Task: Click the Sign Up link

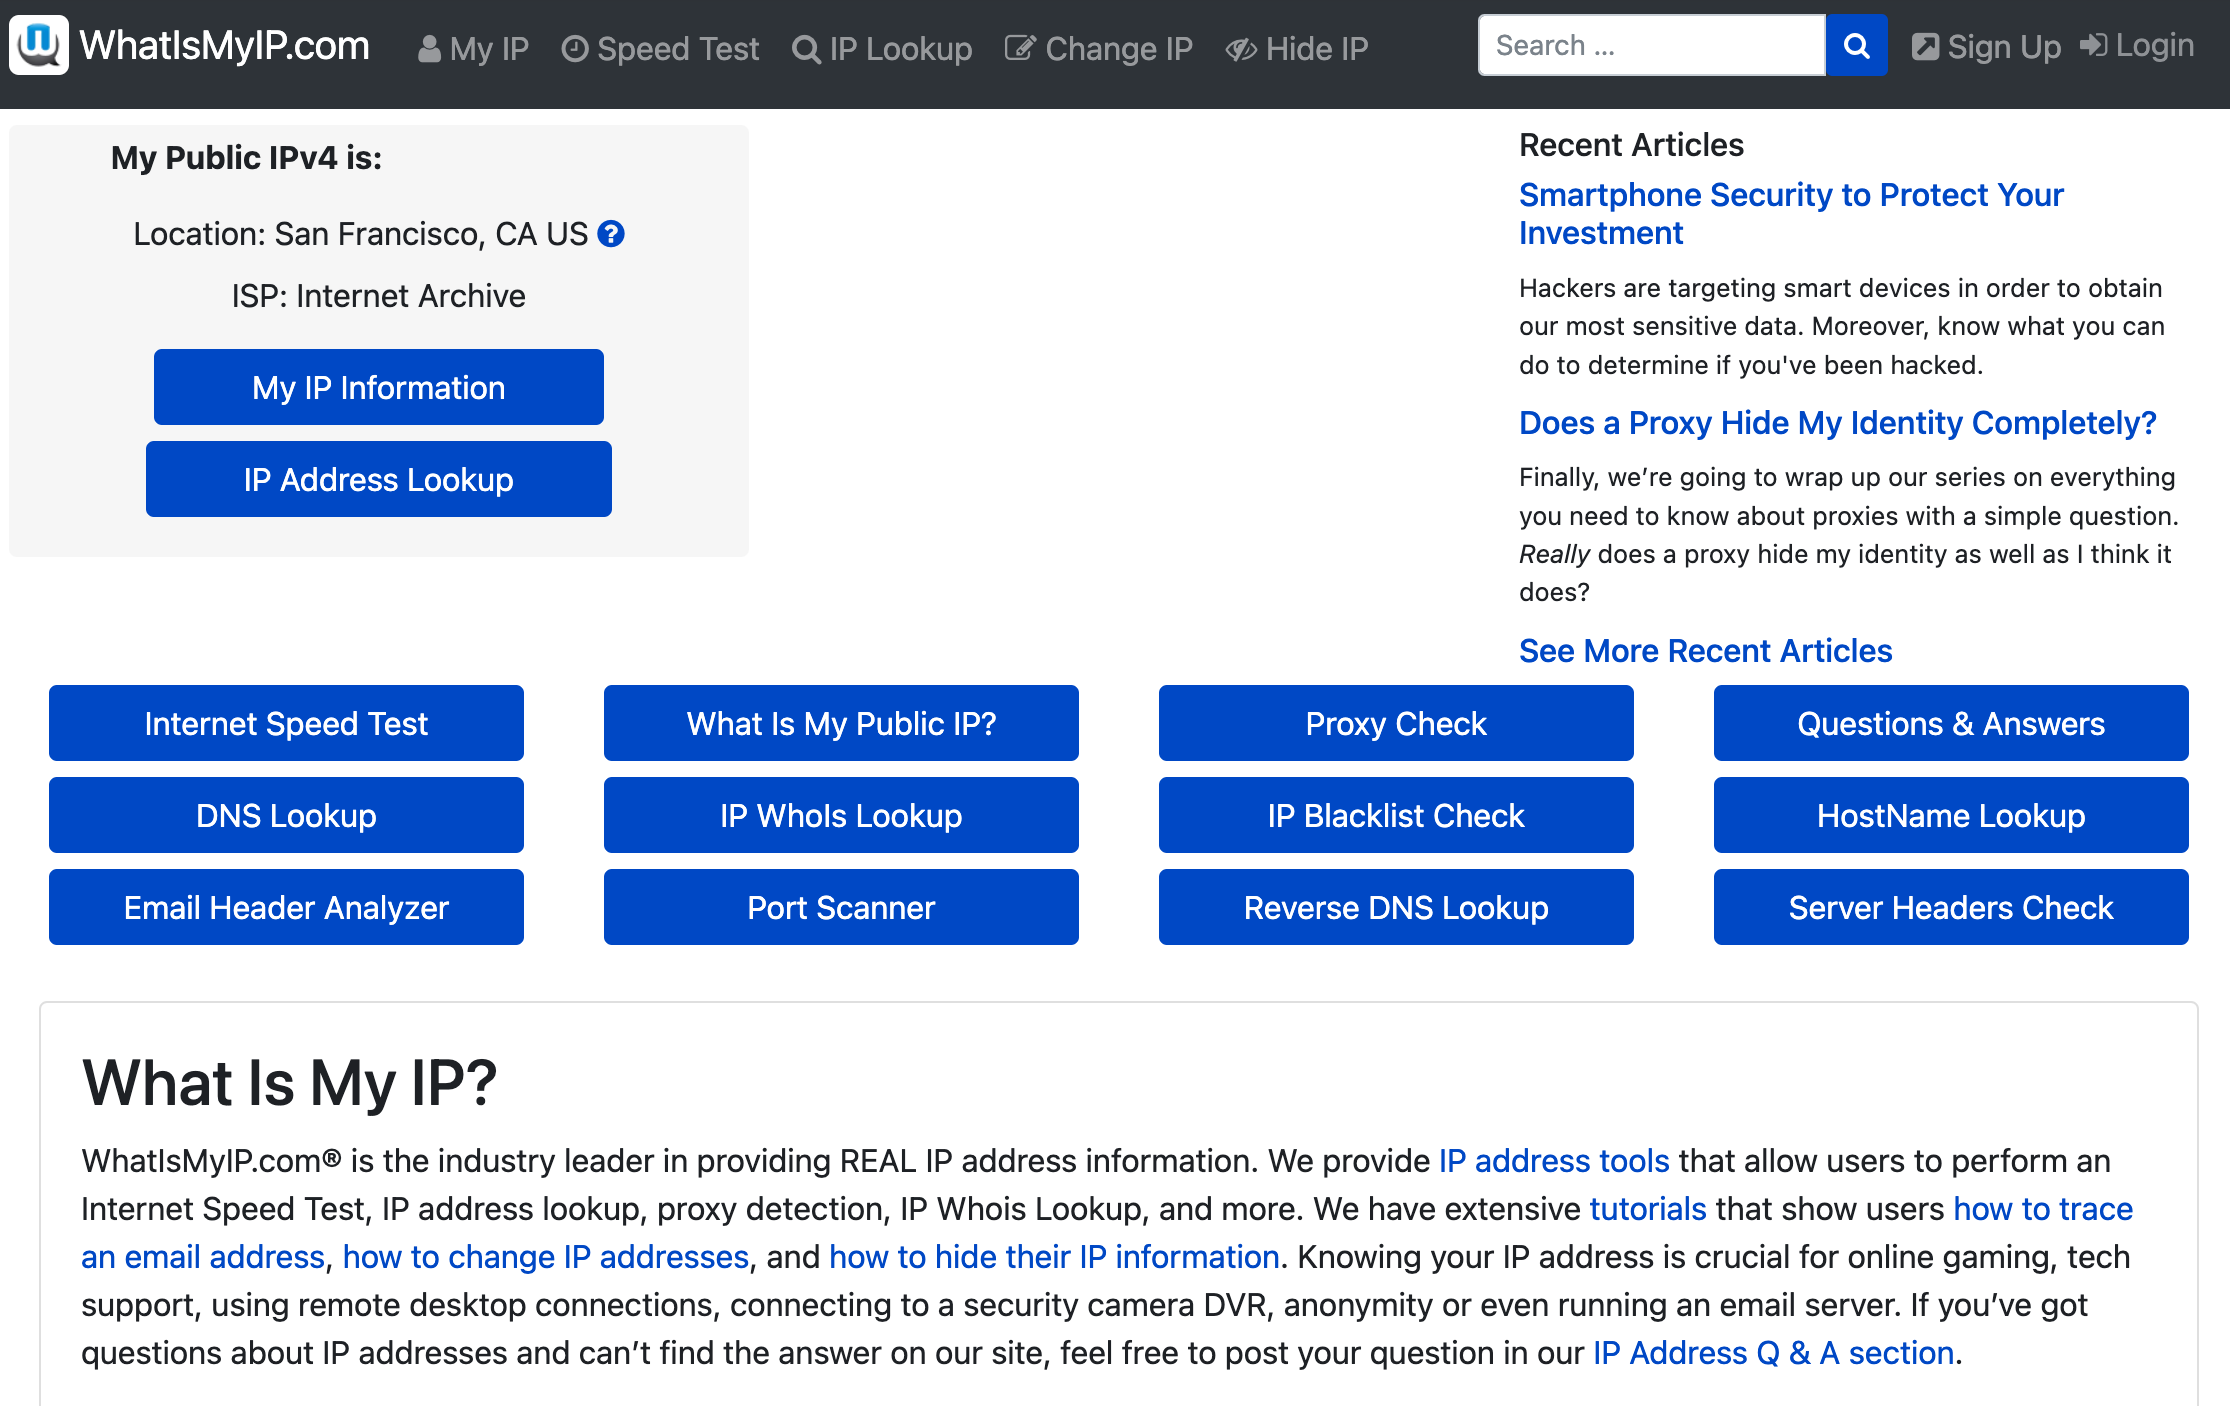Action: pyautogui.click(x=1986, y=46)
